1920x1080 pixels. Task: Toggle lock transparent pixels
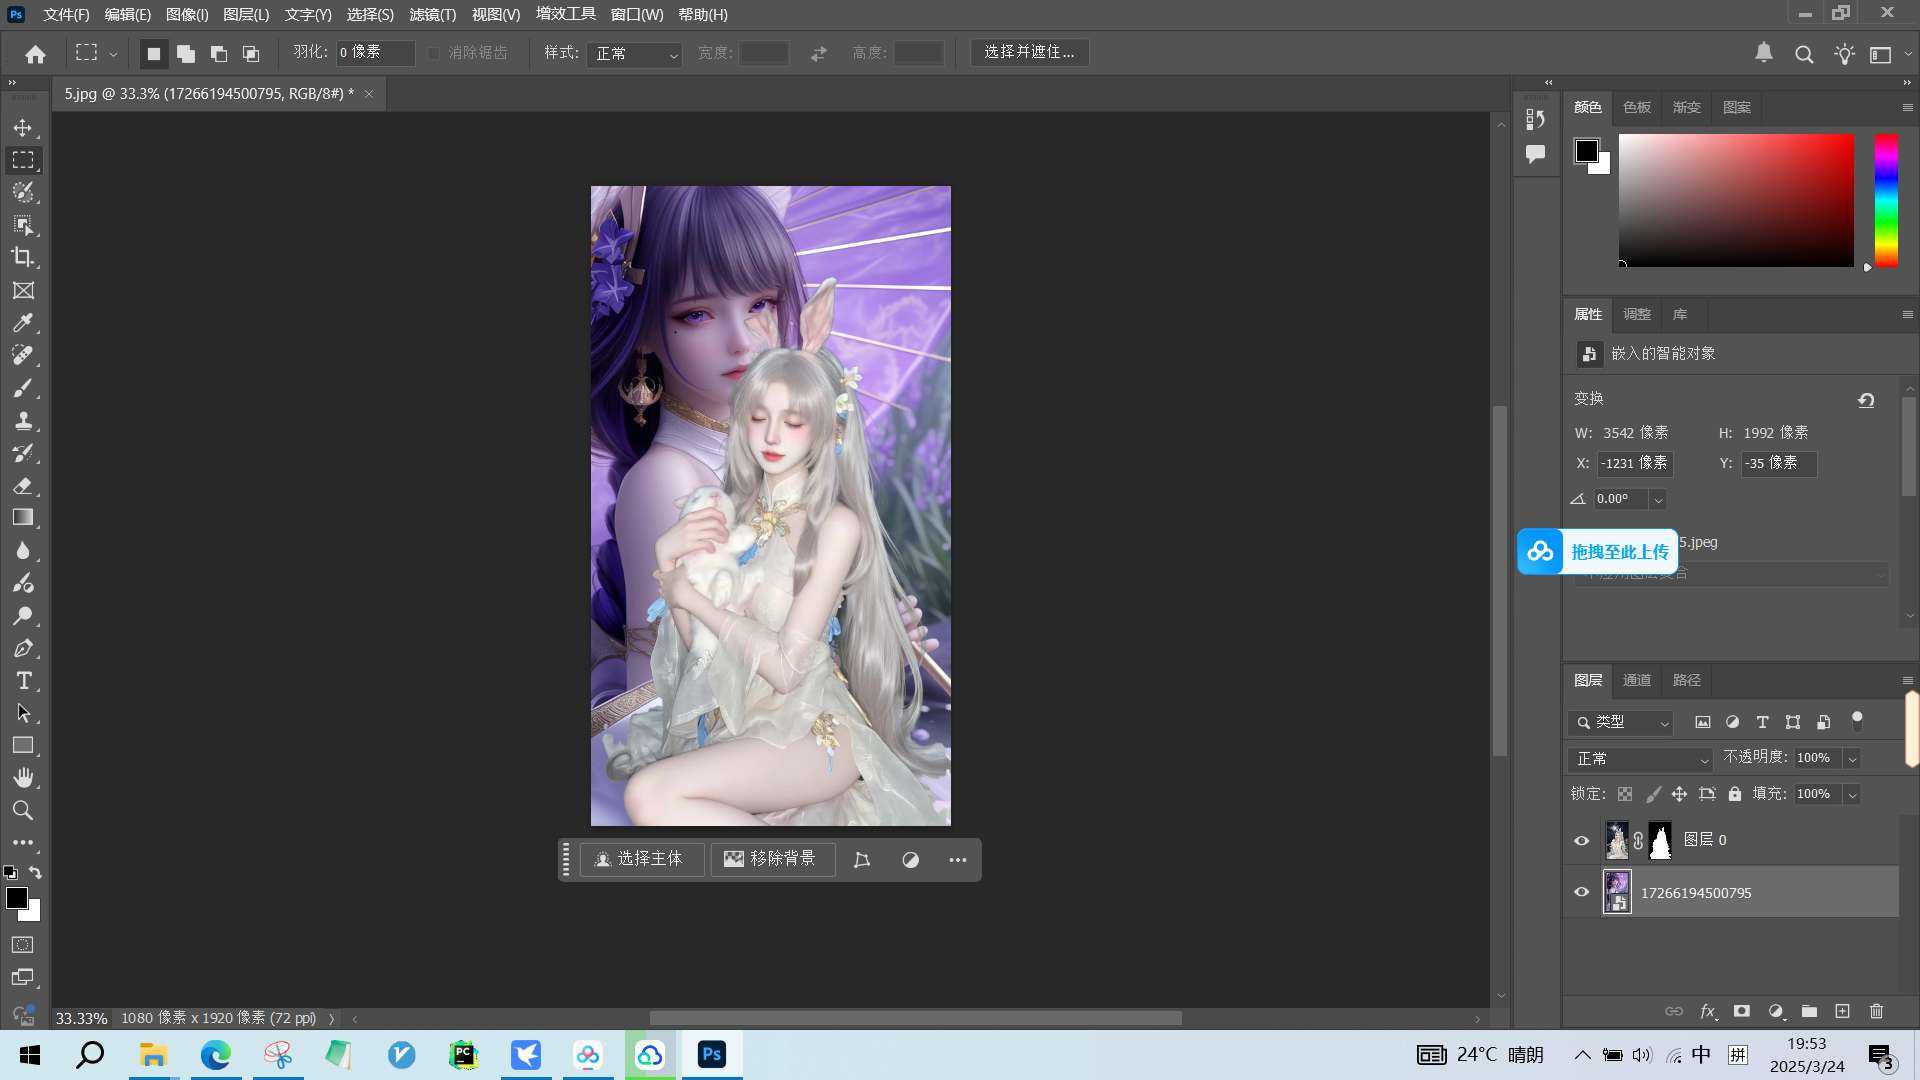click(x=1625, y=794)
